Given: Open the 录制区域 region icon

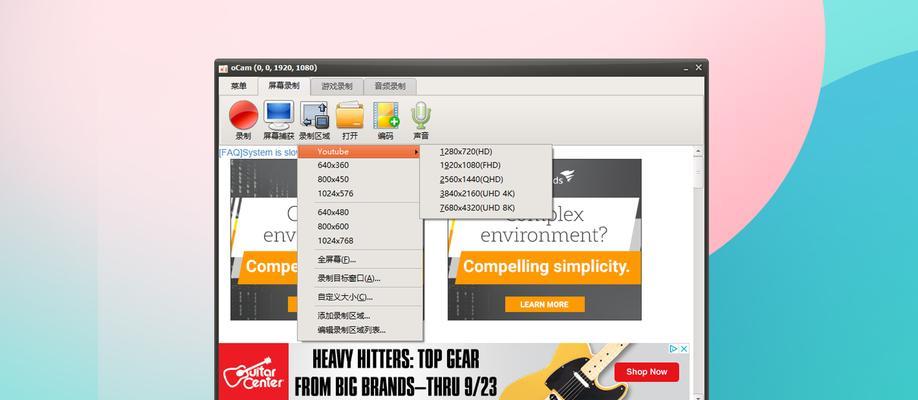Looking at the screenshot, I should coord(314,115).
